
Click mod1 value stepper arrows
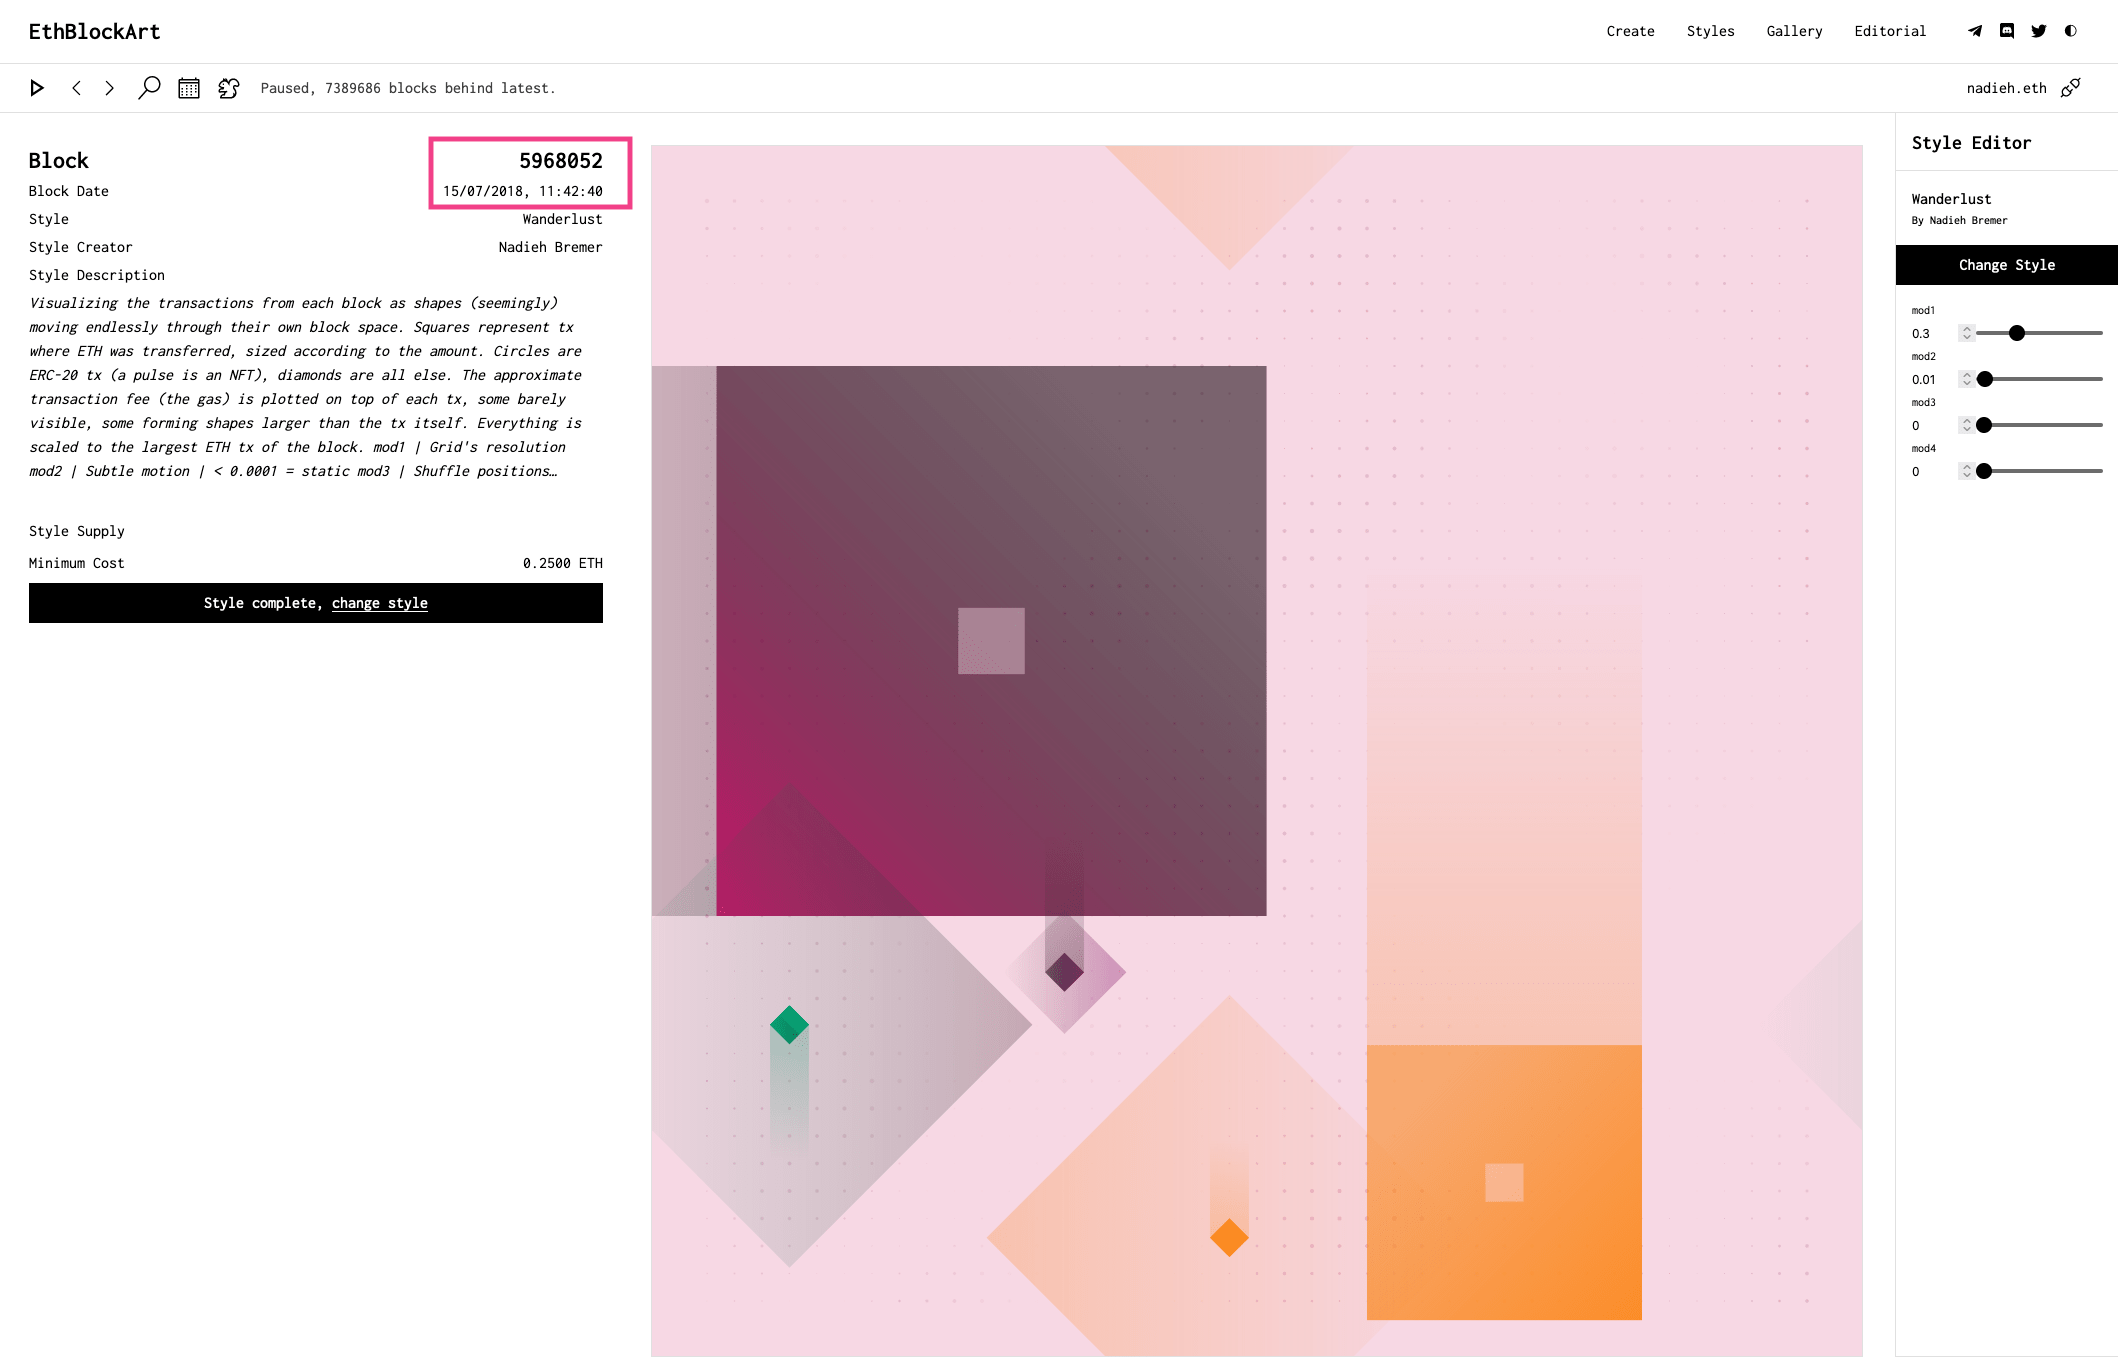click(x=1966, y=333)
